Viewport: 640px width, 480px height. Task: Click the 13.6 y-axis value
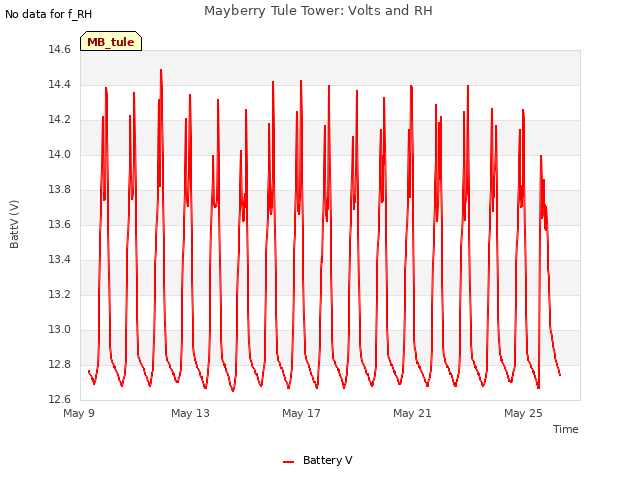coord(60,225)
